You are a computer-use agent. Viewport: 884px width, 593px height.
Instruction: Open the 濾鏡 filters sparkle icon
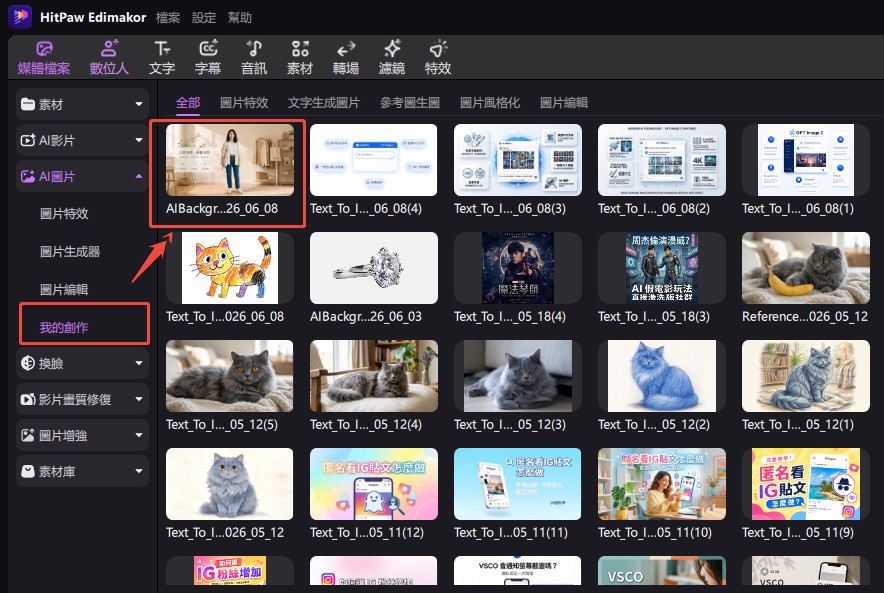[x=392, y=48]
